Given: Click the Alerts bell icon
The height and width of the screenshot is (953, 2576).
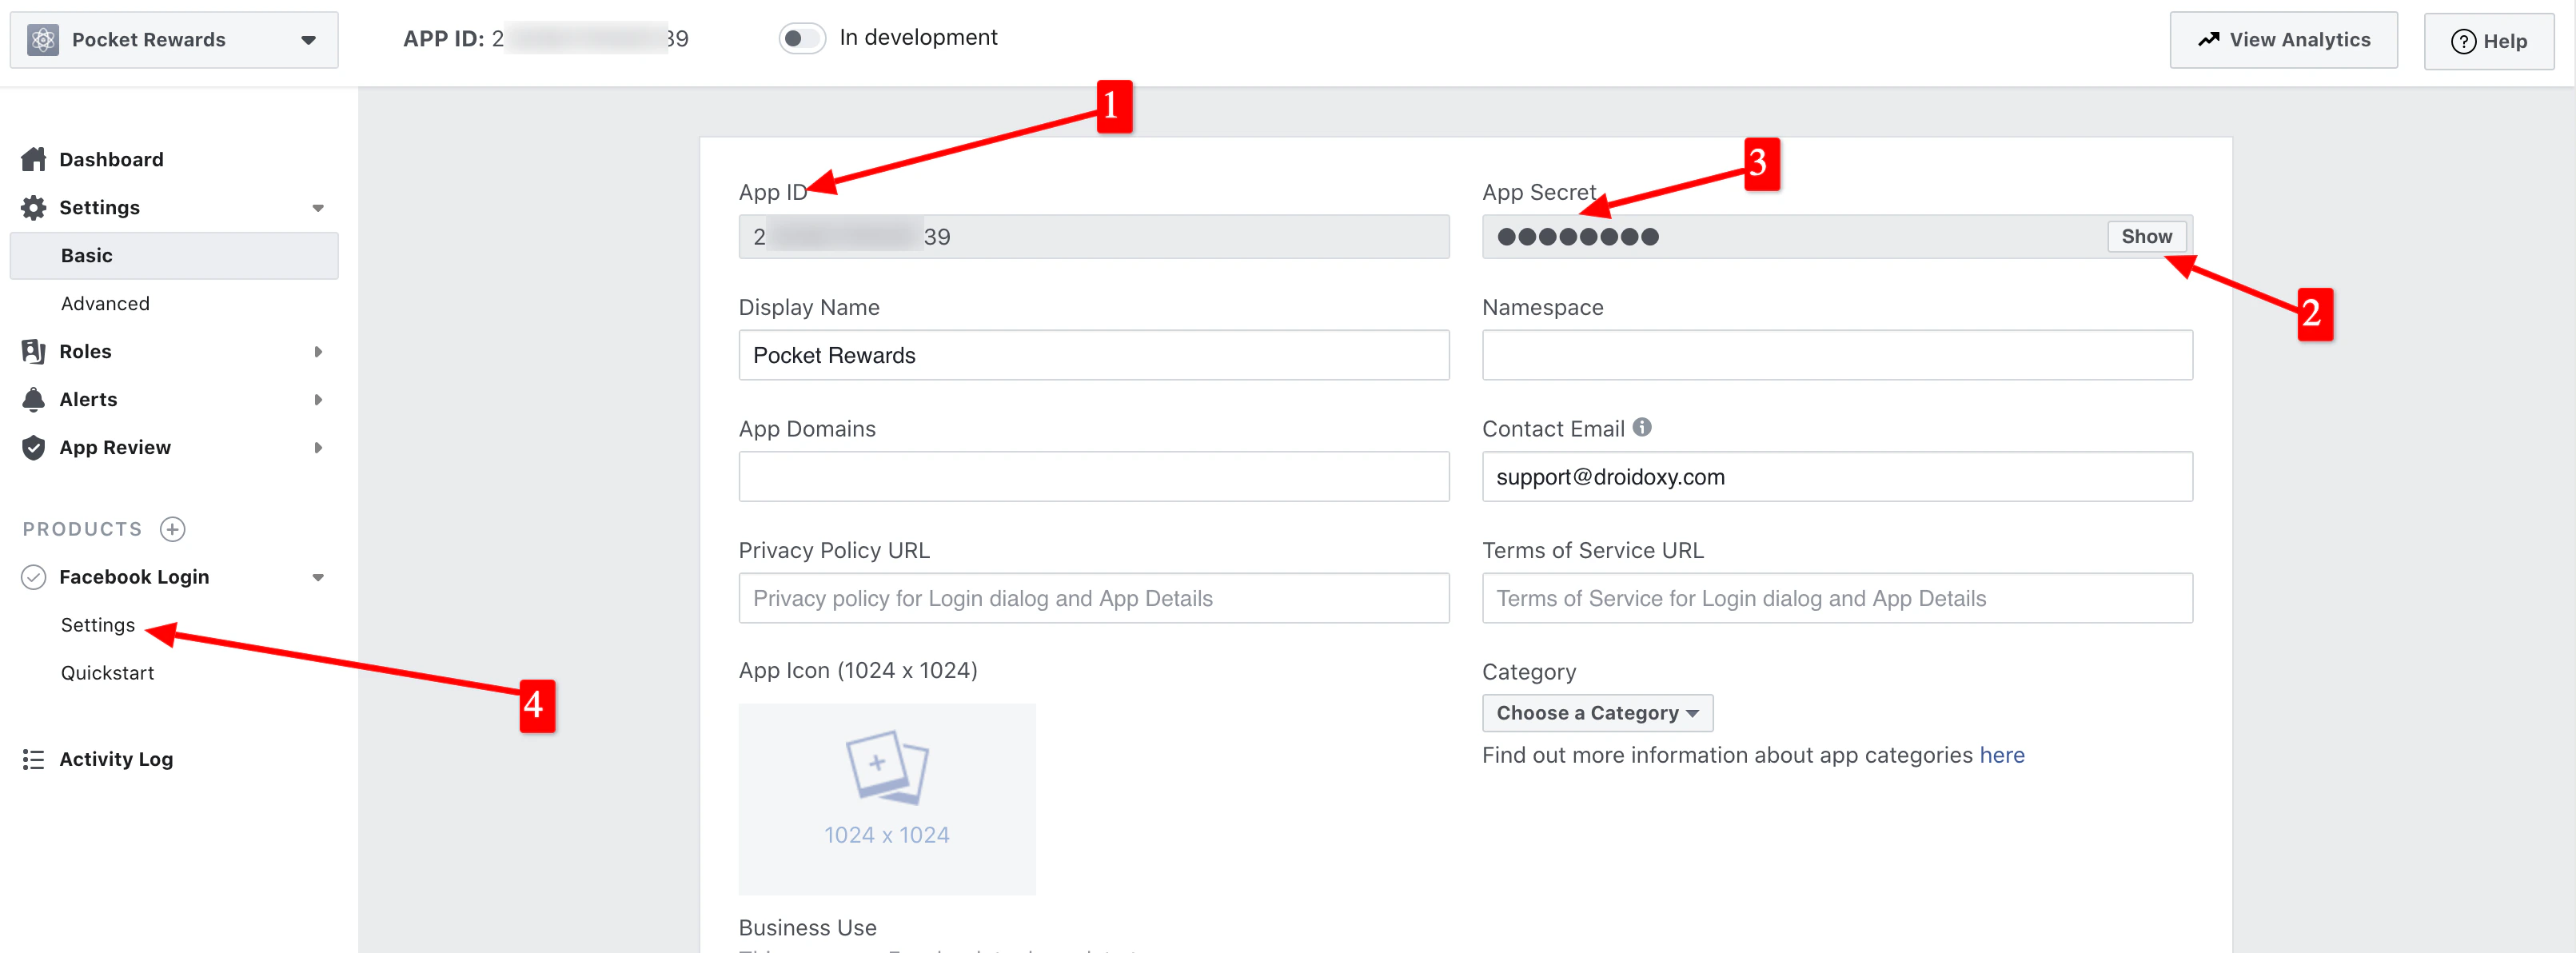Looking at the screenshot, I should (34, 399).
